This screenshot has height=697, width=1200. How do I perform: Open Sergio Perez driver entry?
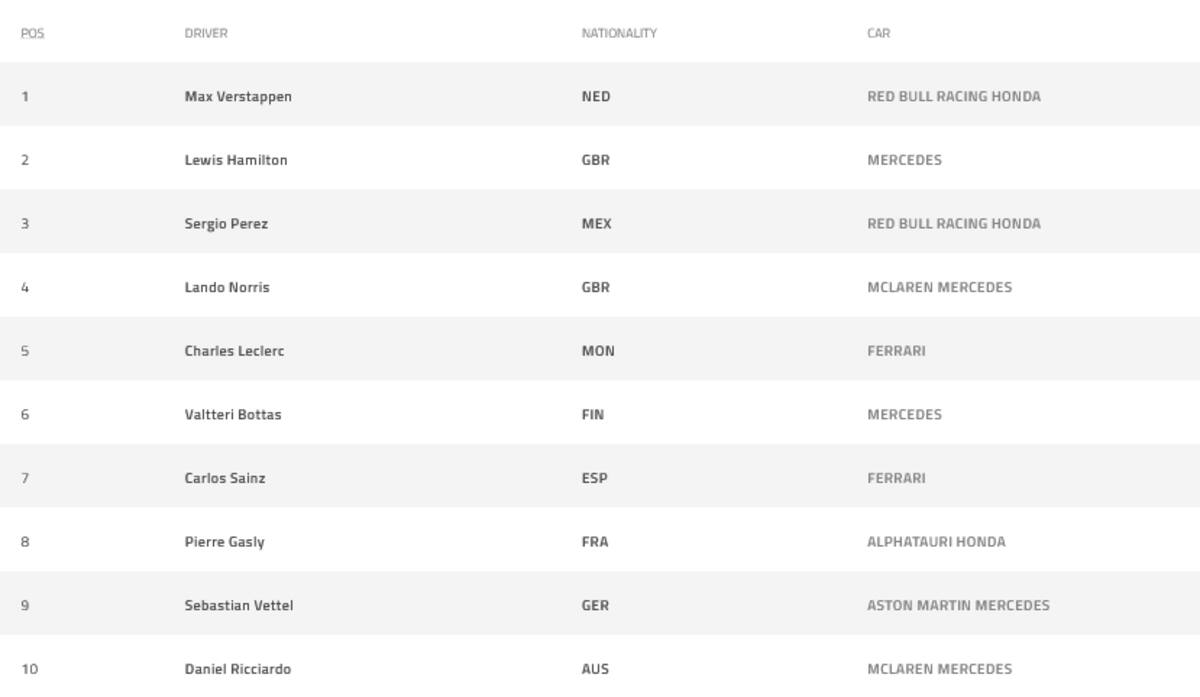[x=226, y=223]
